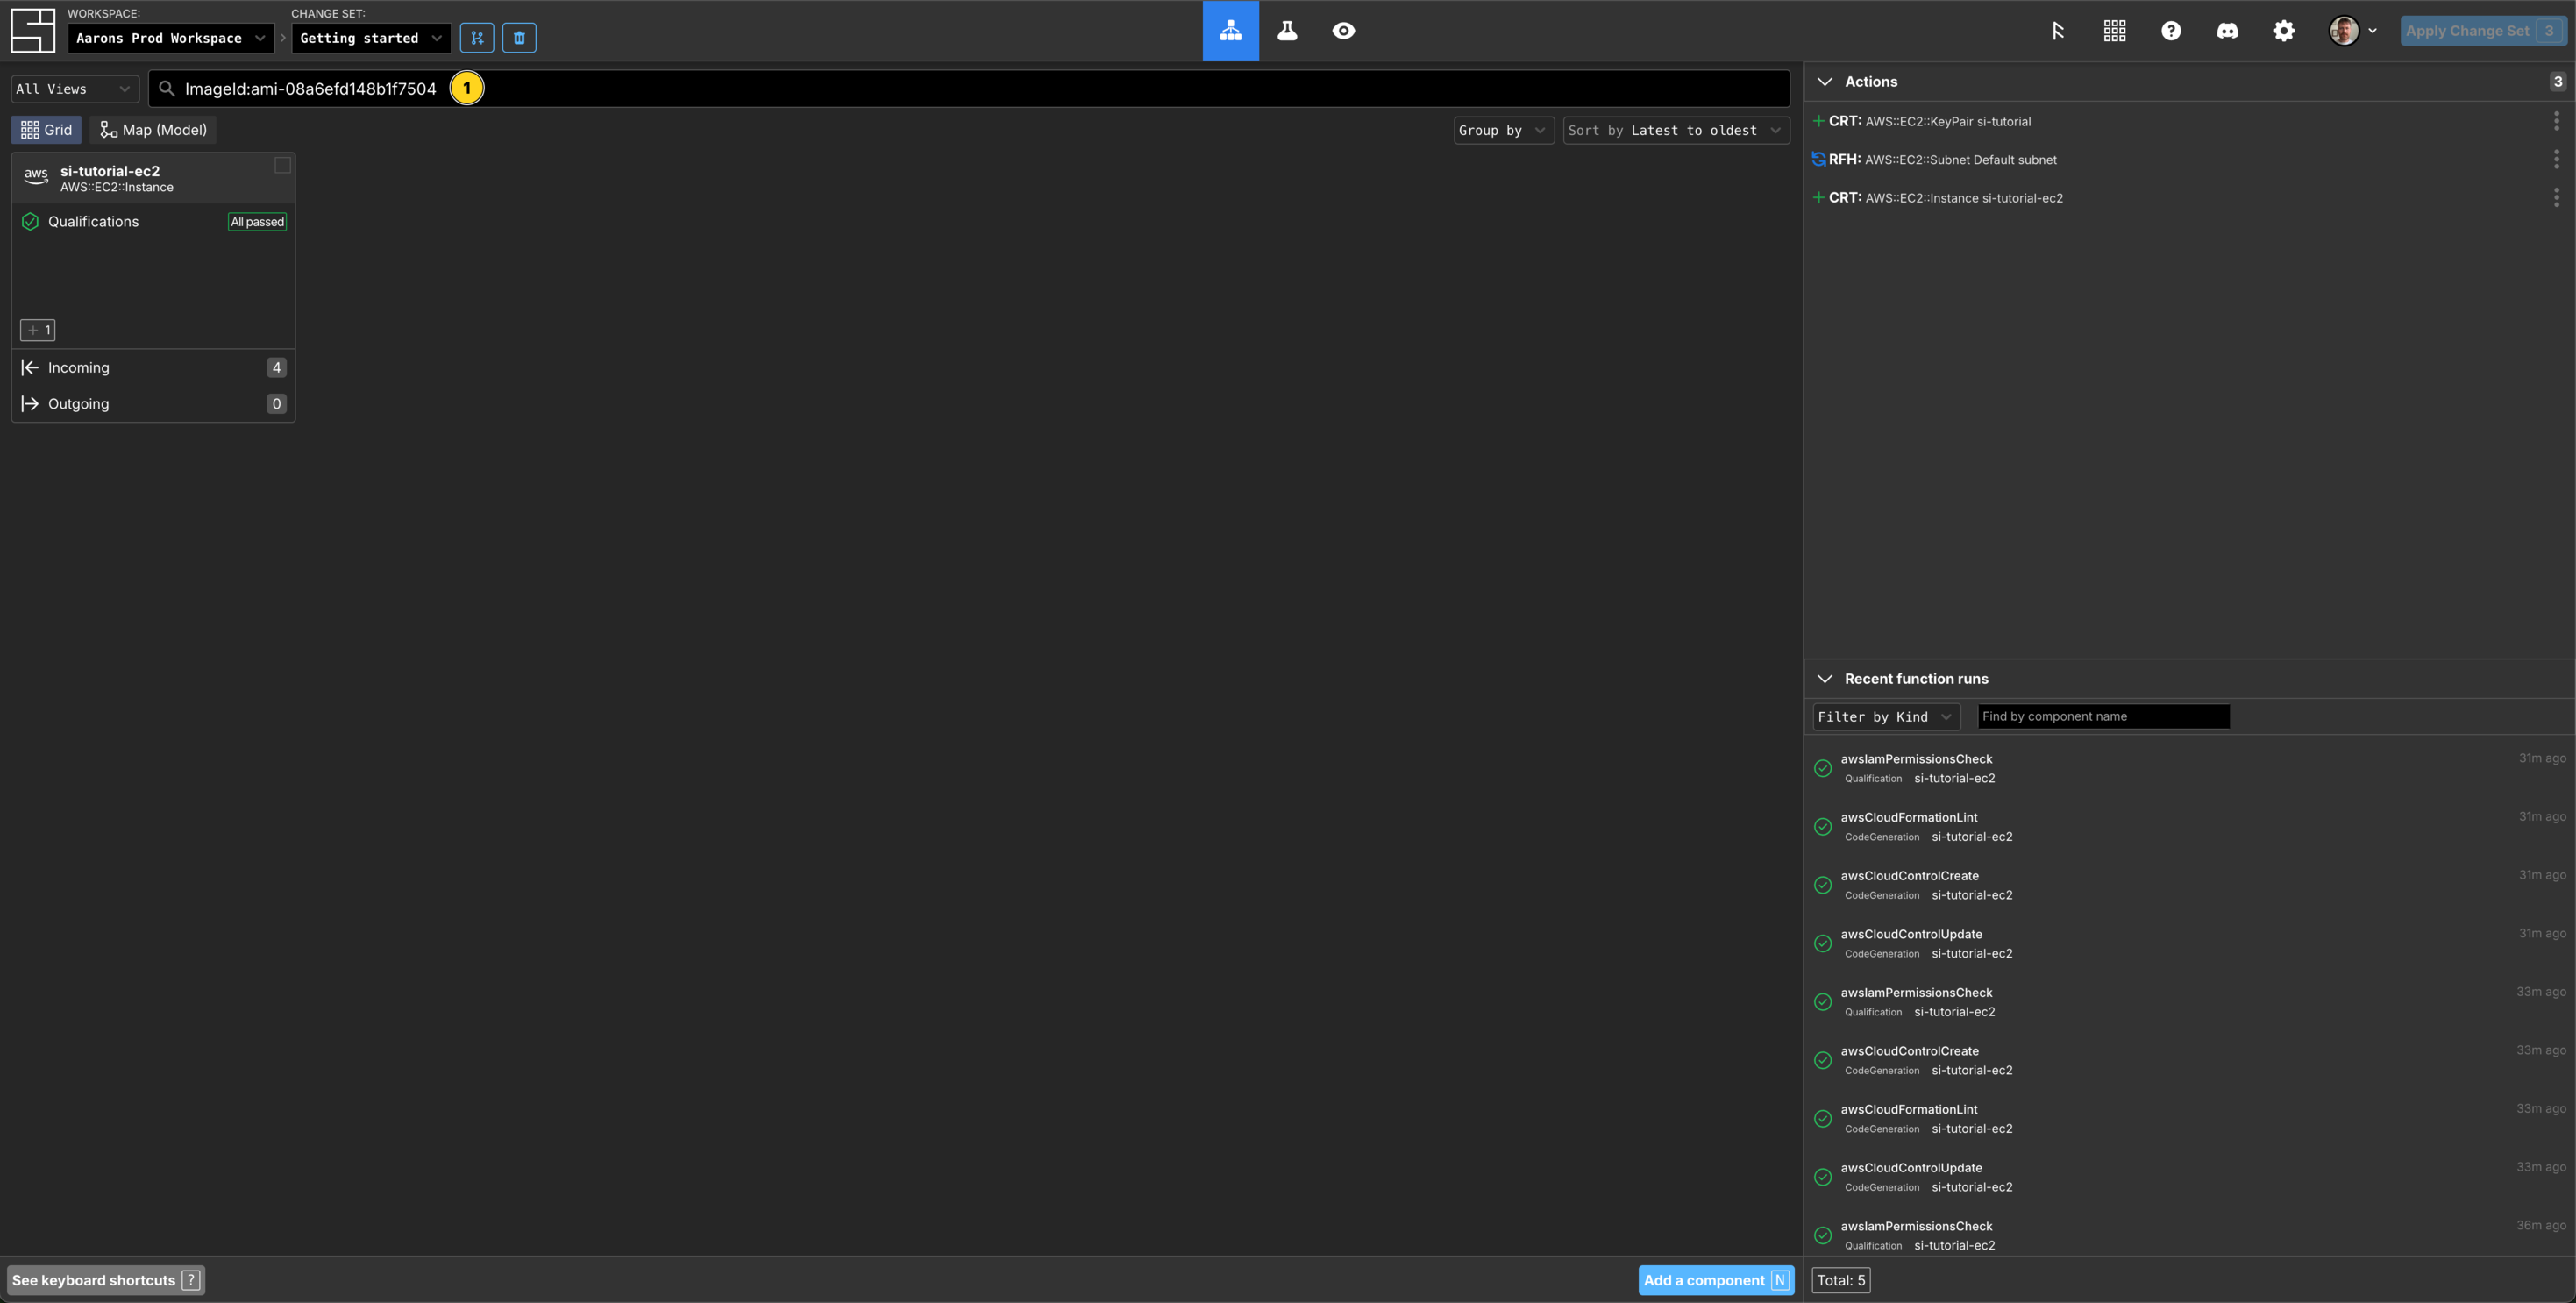2576x1303 pixels.
Task: Click the System Initiative logo icon
Action: coord(33,30)
